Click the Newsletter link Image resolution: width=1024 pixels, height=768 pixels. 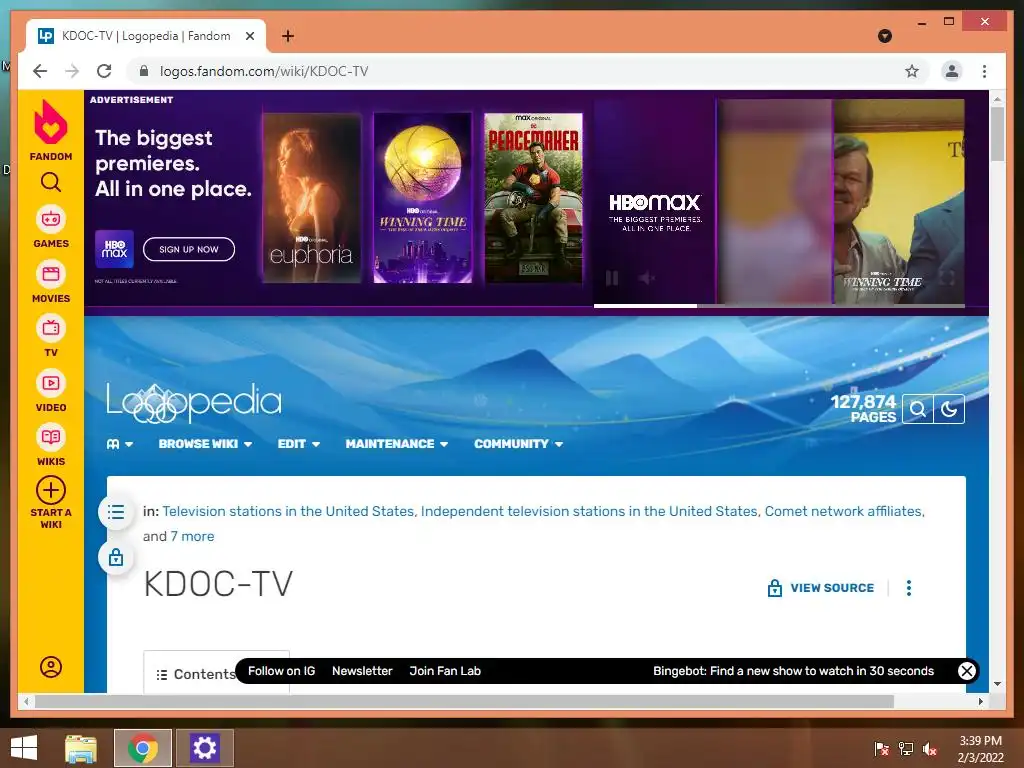(362, 671)
